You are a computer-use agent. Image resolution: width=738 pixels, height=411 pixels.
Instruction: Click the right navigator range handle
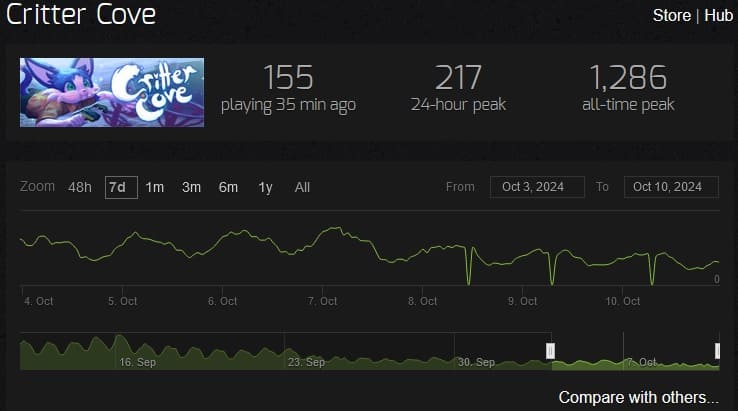pyautogui.click(x=717, y=351)
